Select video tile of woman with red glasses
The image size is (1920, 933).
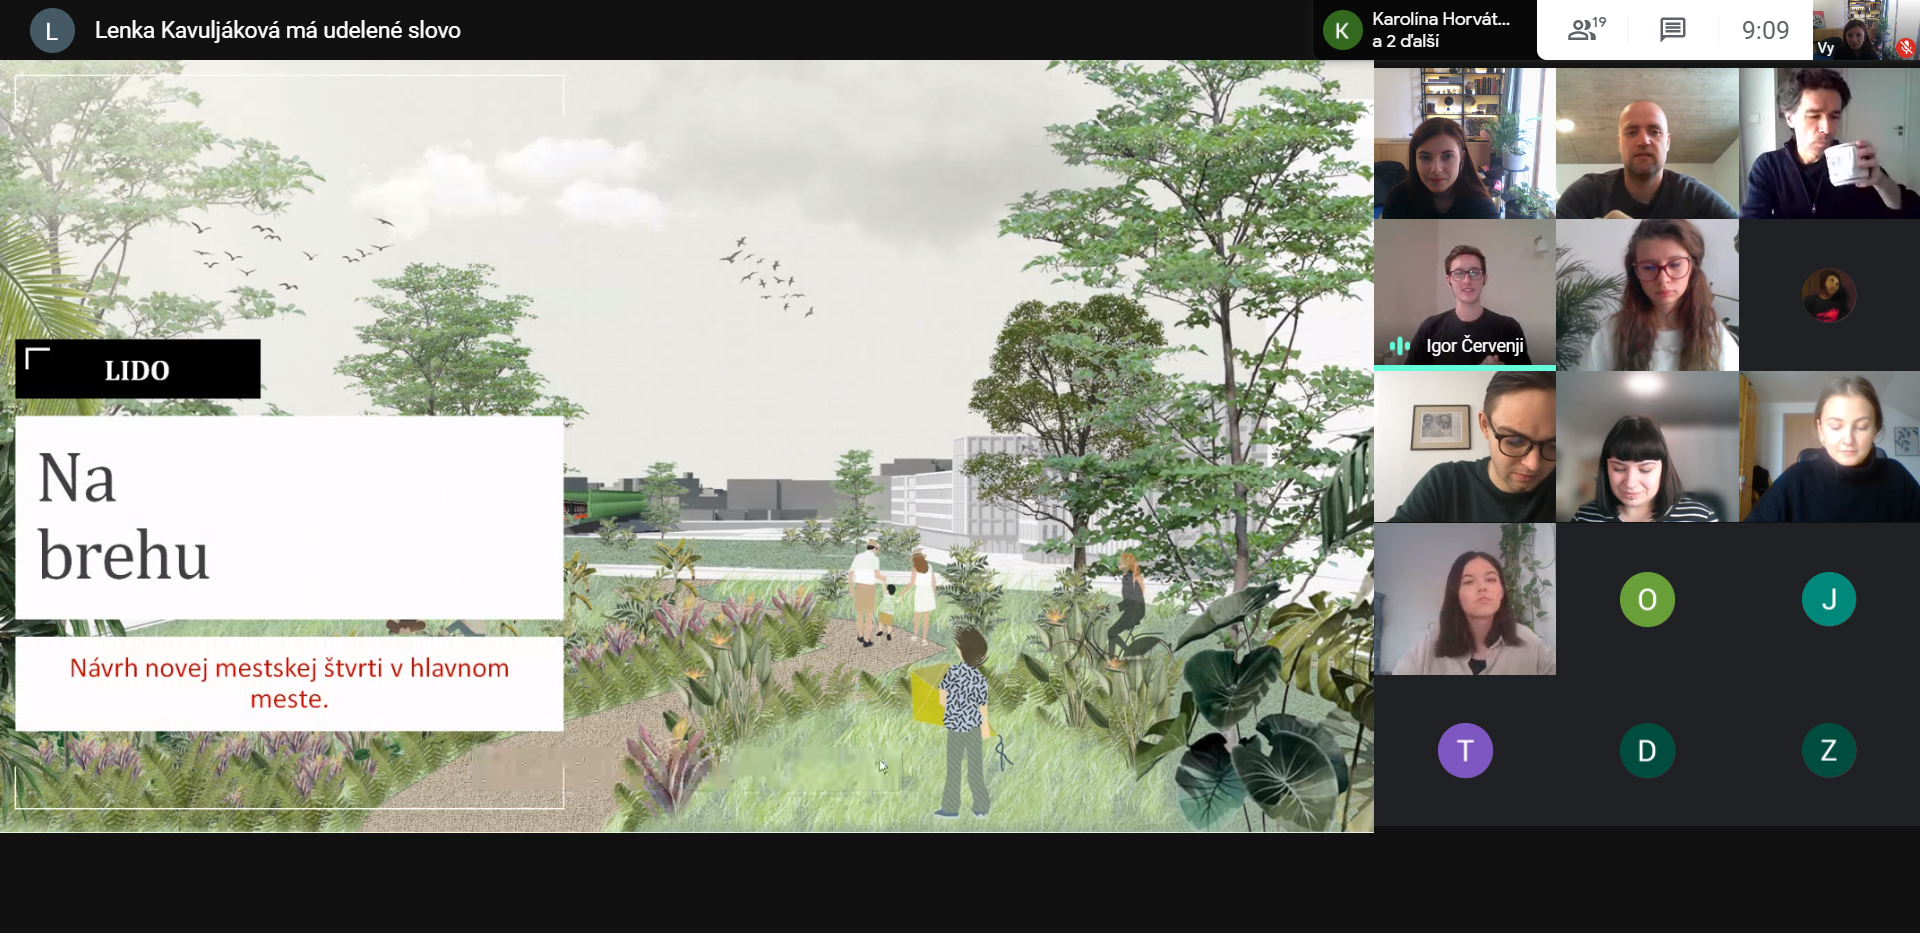(1647, 295)
